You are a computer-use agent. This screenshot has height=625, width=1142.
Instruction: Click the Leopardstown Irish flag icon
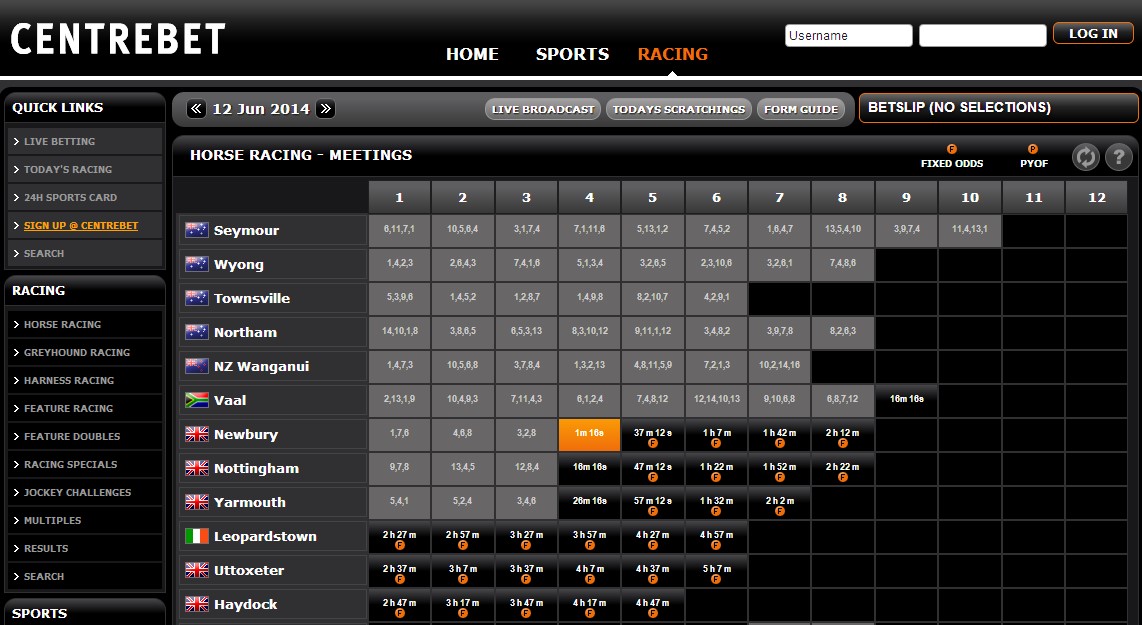click(197, 536)
